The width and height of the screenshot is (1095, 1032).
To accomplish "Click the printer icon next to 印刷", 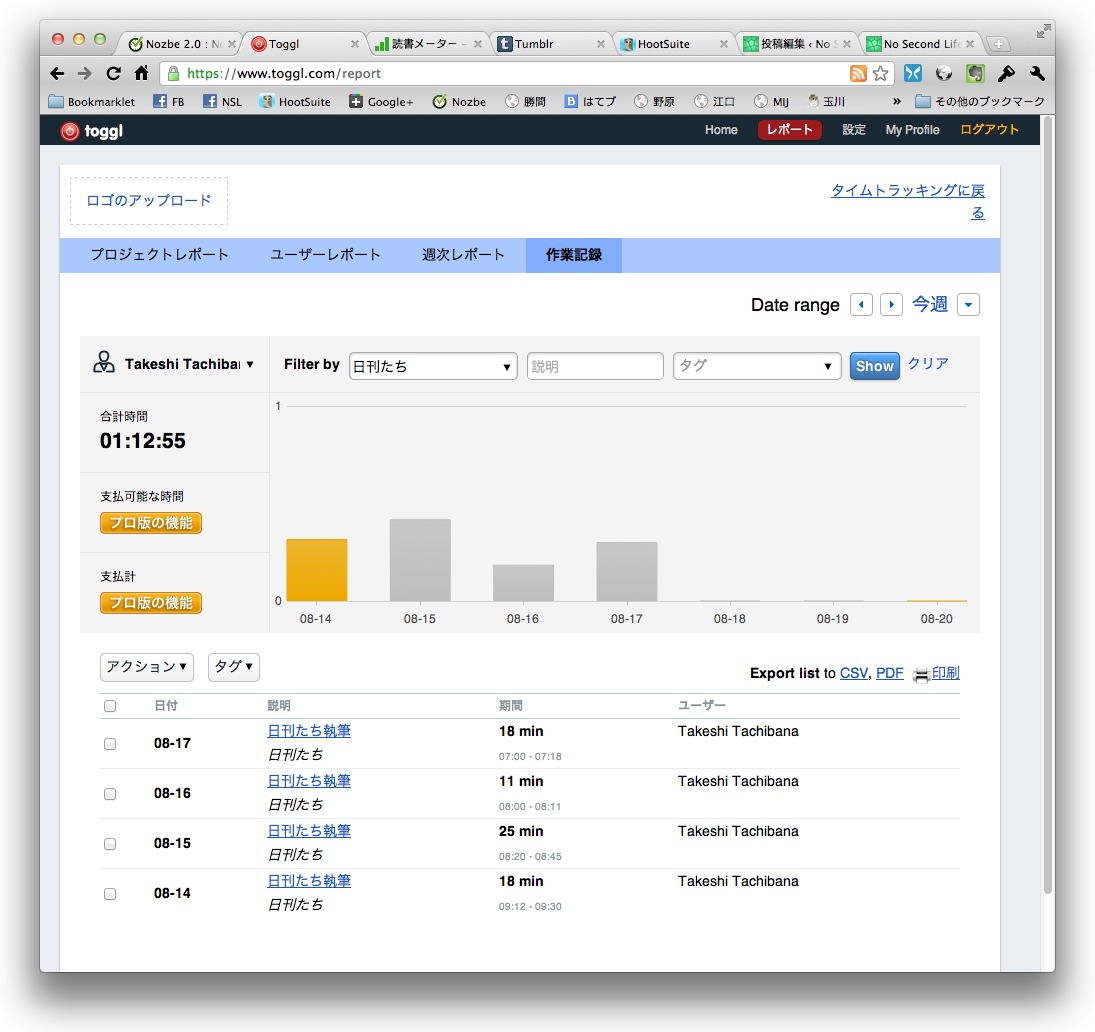I will pyautogui.click(x=920, y=674).
